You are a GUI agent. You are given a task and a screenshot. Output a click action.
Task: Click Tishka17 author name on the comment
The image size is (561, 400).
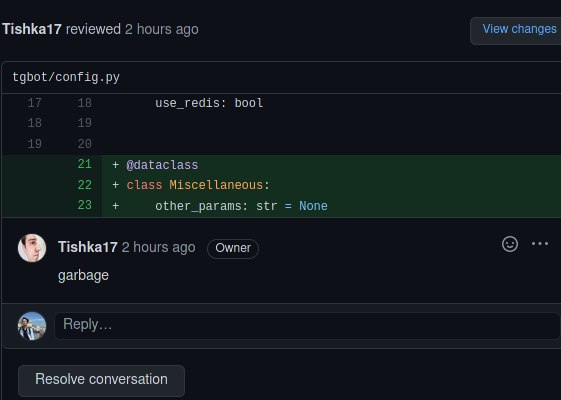pyautogui.click(x=88, y=247)
